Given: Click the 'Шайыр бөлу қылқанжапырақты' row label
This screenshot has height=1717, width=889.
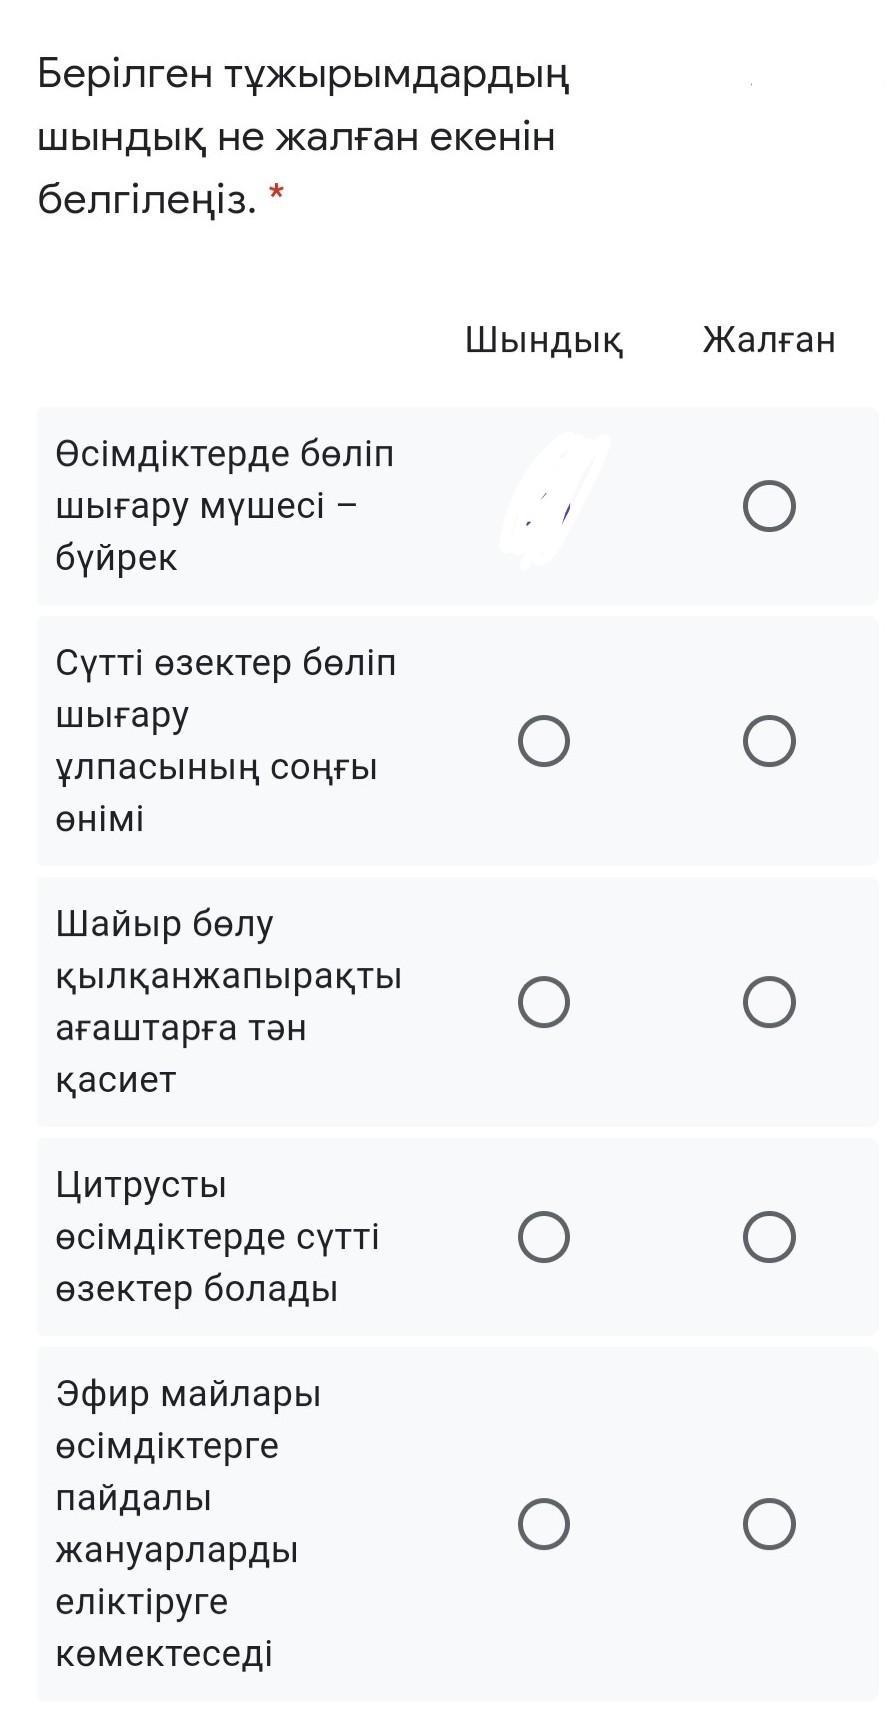Looking at the screenshot, I should coord(228,1001).
